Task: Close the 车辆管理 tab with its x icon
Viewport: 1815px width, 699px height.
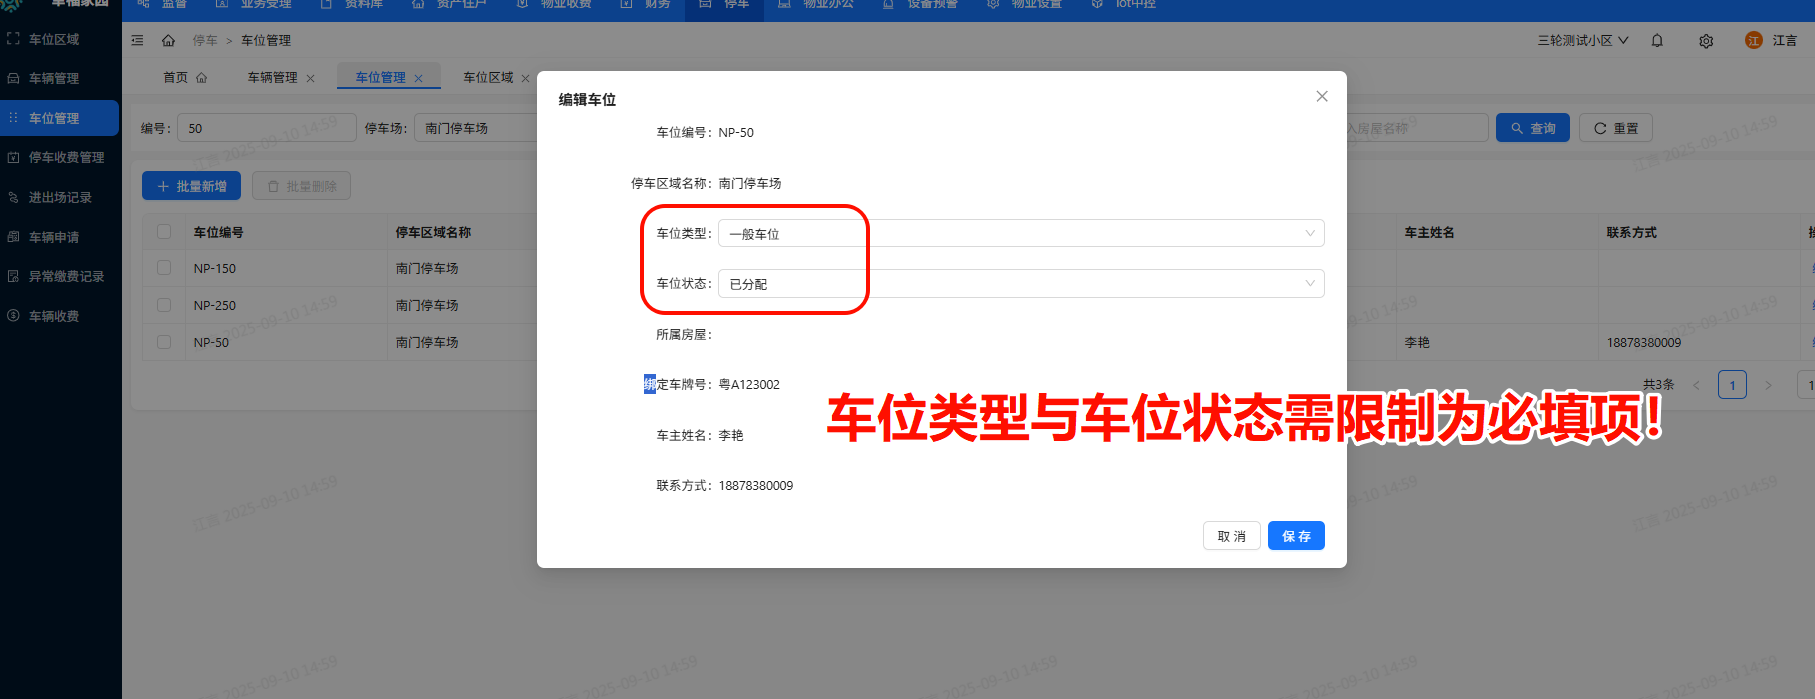Action: coord(311,78)
